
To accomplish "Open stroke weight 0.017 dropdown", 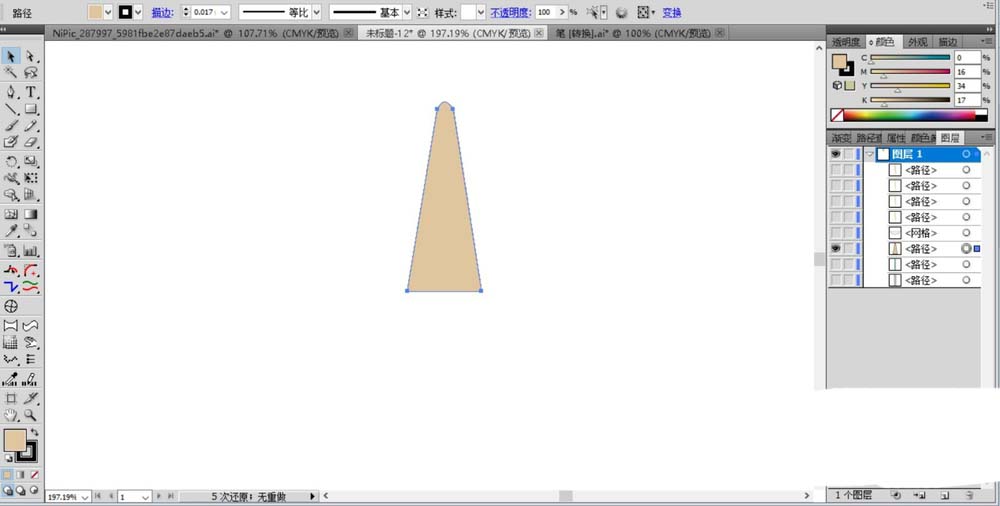I will pyautogui.click(x=224, y=12).
